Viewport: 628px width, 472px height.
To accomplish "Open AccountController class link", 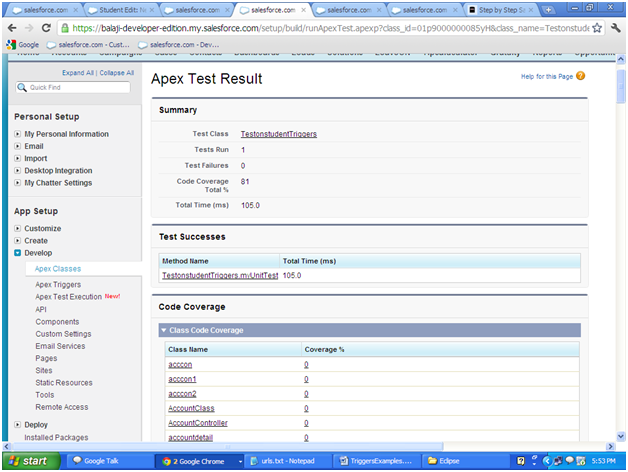I will (x=198, y=423).
